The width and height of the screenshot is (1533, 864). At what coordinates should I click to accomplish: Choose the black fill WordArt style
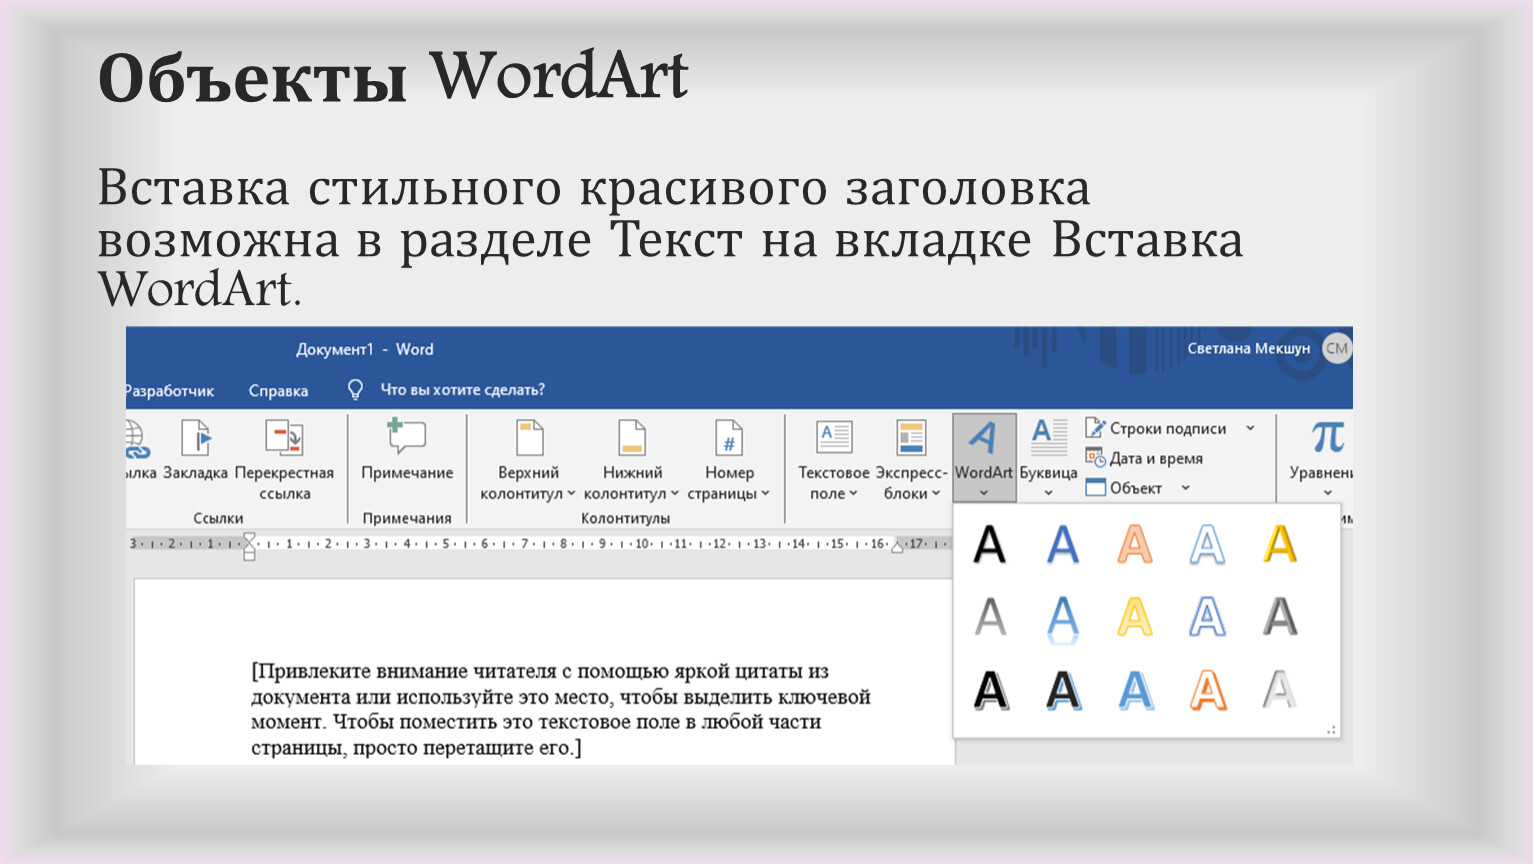(x=990, y=545)
